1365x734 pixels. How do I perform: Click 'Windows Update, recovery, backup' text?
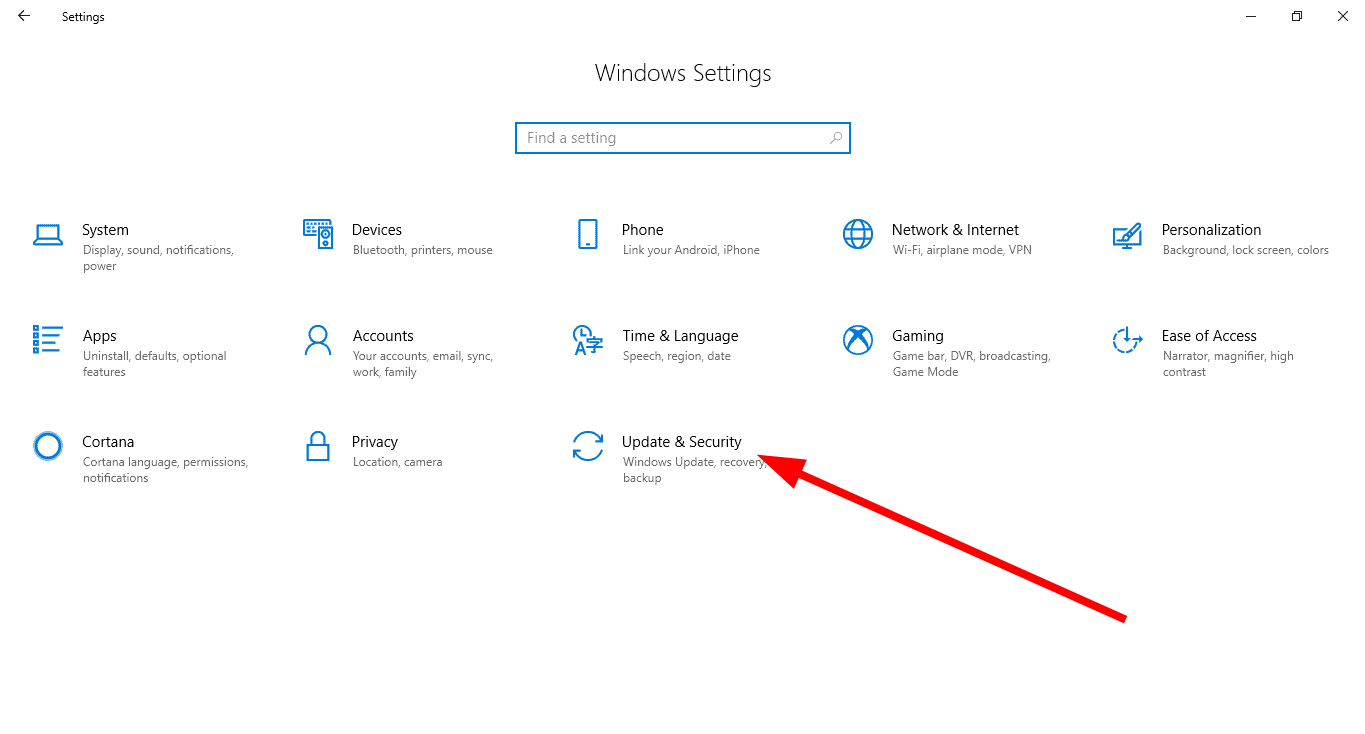pyautogui.click(x=693, y=470)
